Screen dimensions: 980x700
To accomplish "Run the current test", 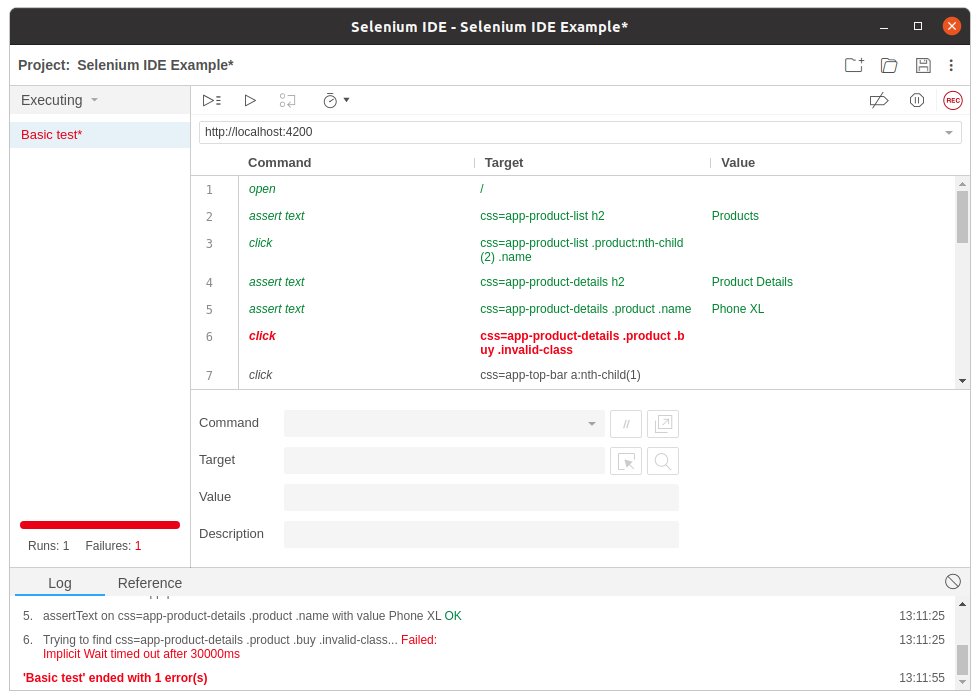I will point(250,100).
